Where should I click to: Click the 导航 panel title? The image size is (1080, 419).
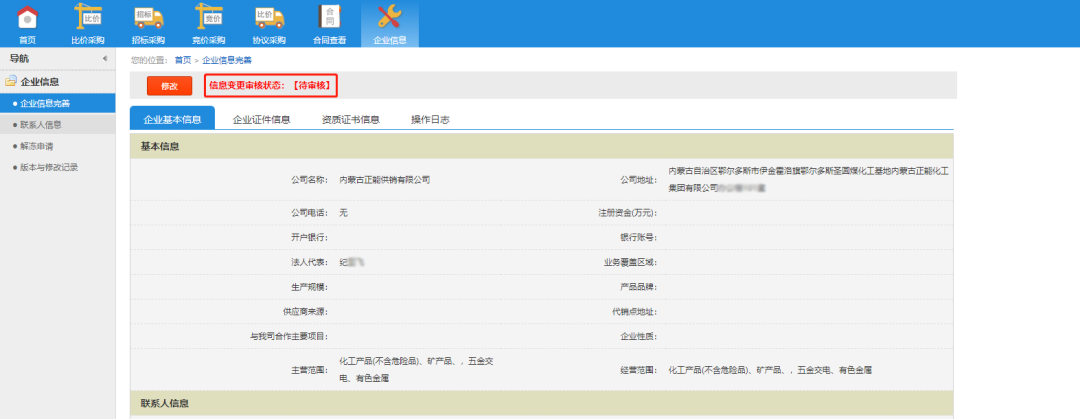click(19, 59)
